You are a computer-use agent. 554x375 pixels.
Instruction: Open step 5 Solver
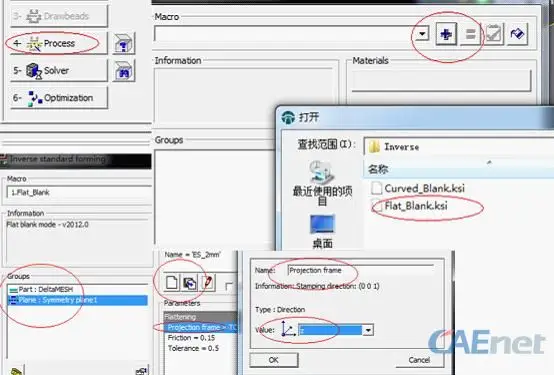pos(59,70)
